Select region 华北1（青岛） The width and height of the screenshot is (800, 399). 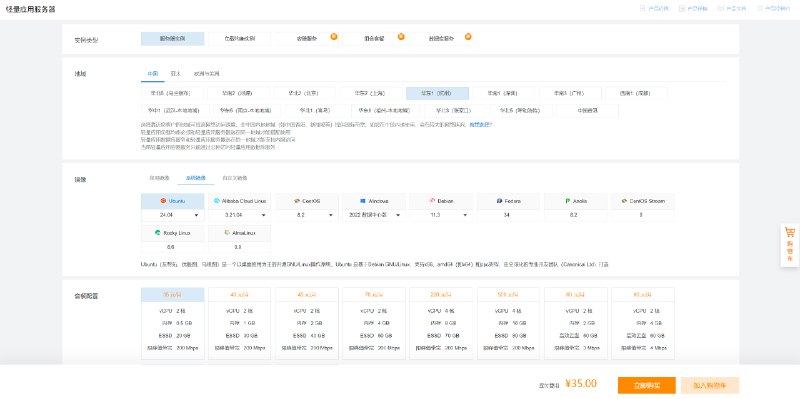[315, 110]
